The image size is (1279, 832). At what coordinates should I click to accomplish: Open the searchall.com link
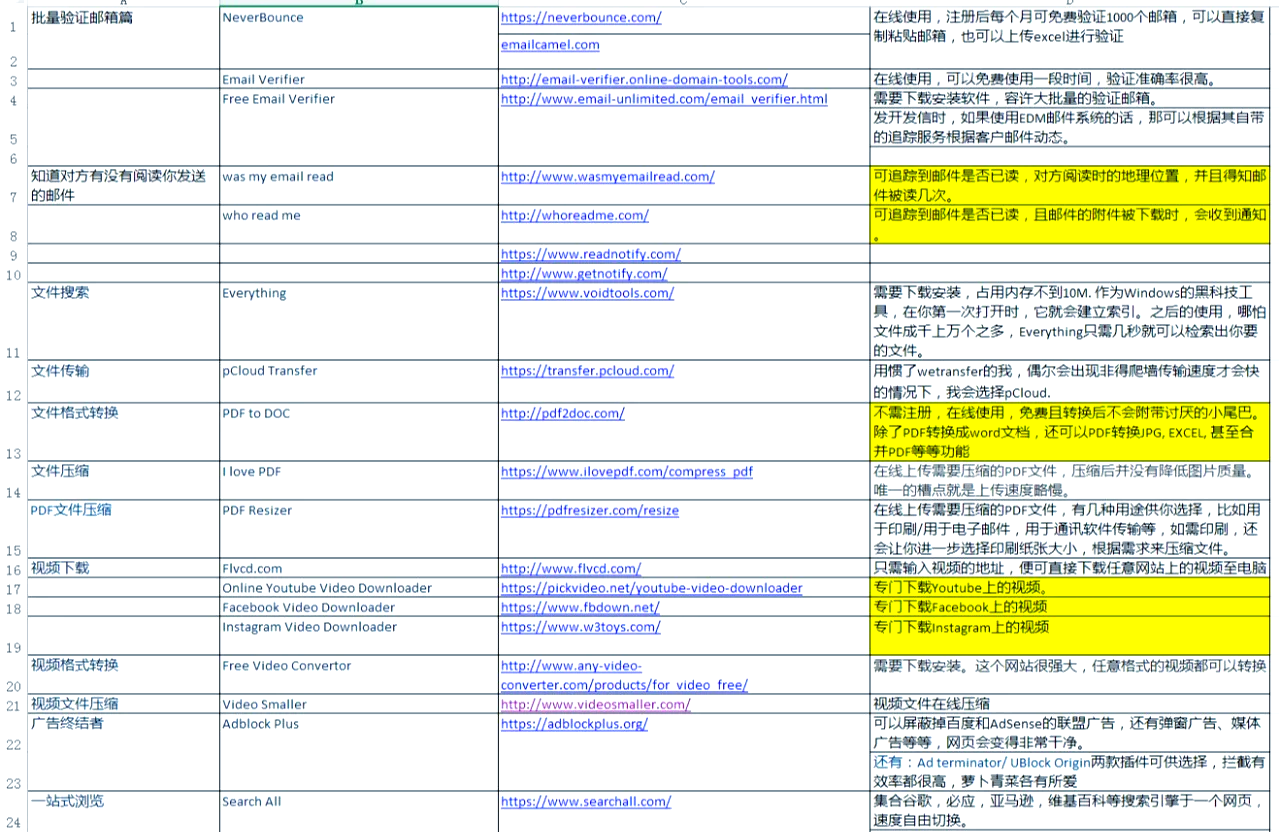(x=585, y=802)
